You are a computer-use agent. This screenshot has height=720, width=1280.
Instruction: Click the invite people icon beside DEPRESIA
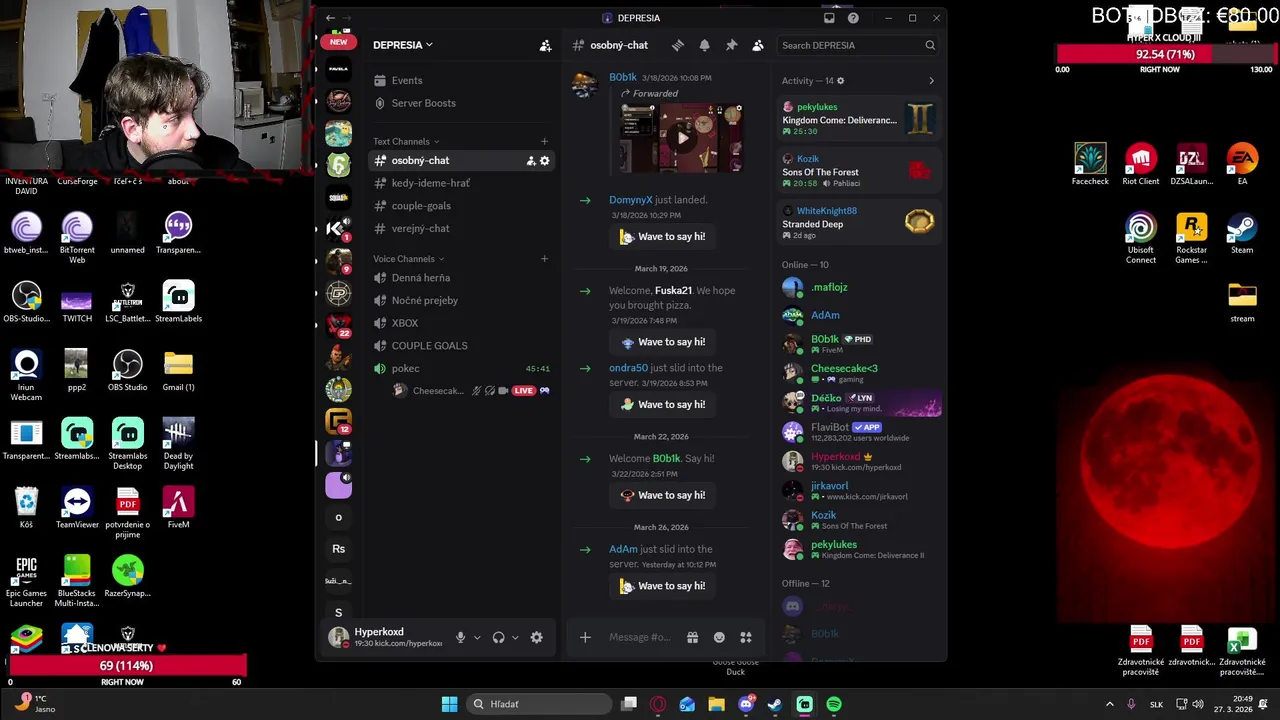pyautogui.click(x=545, y=45)
